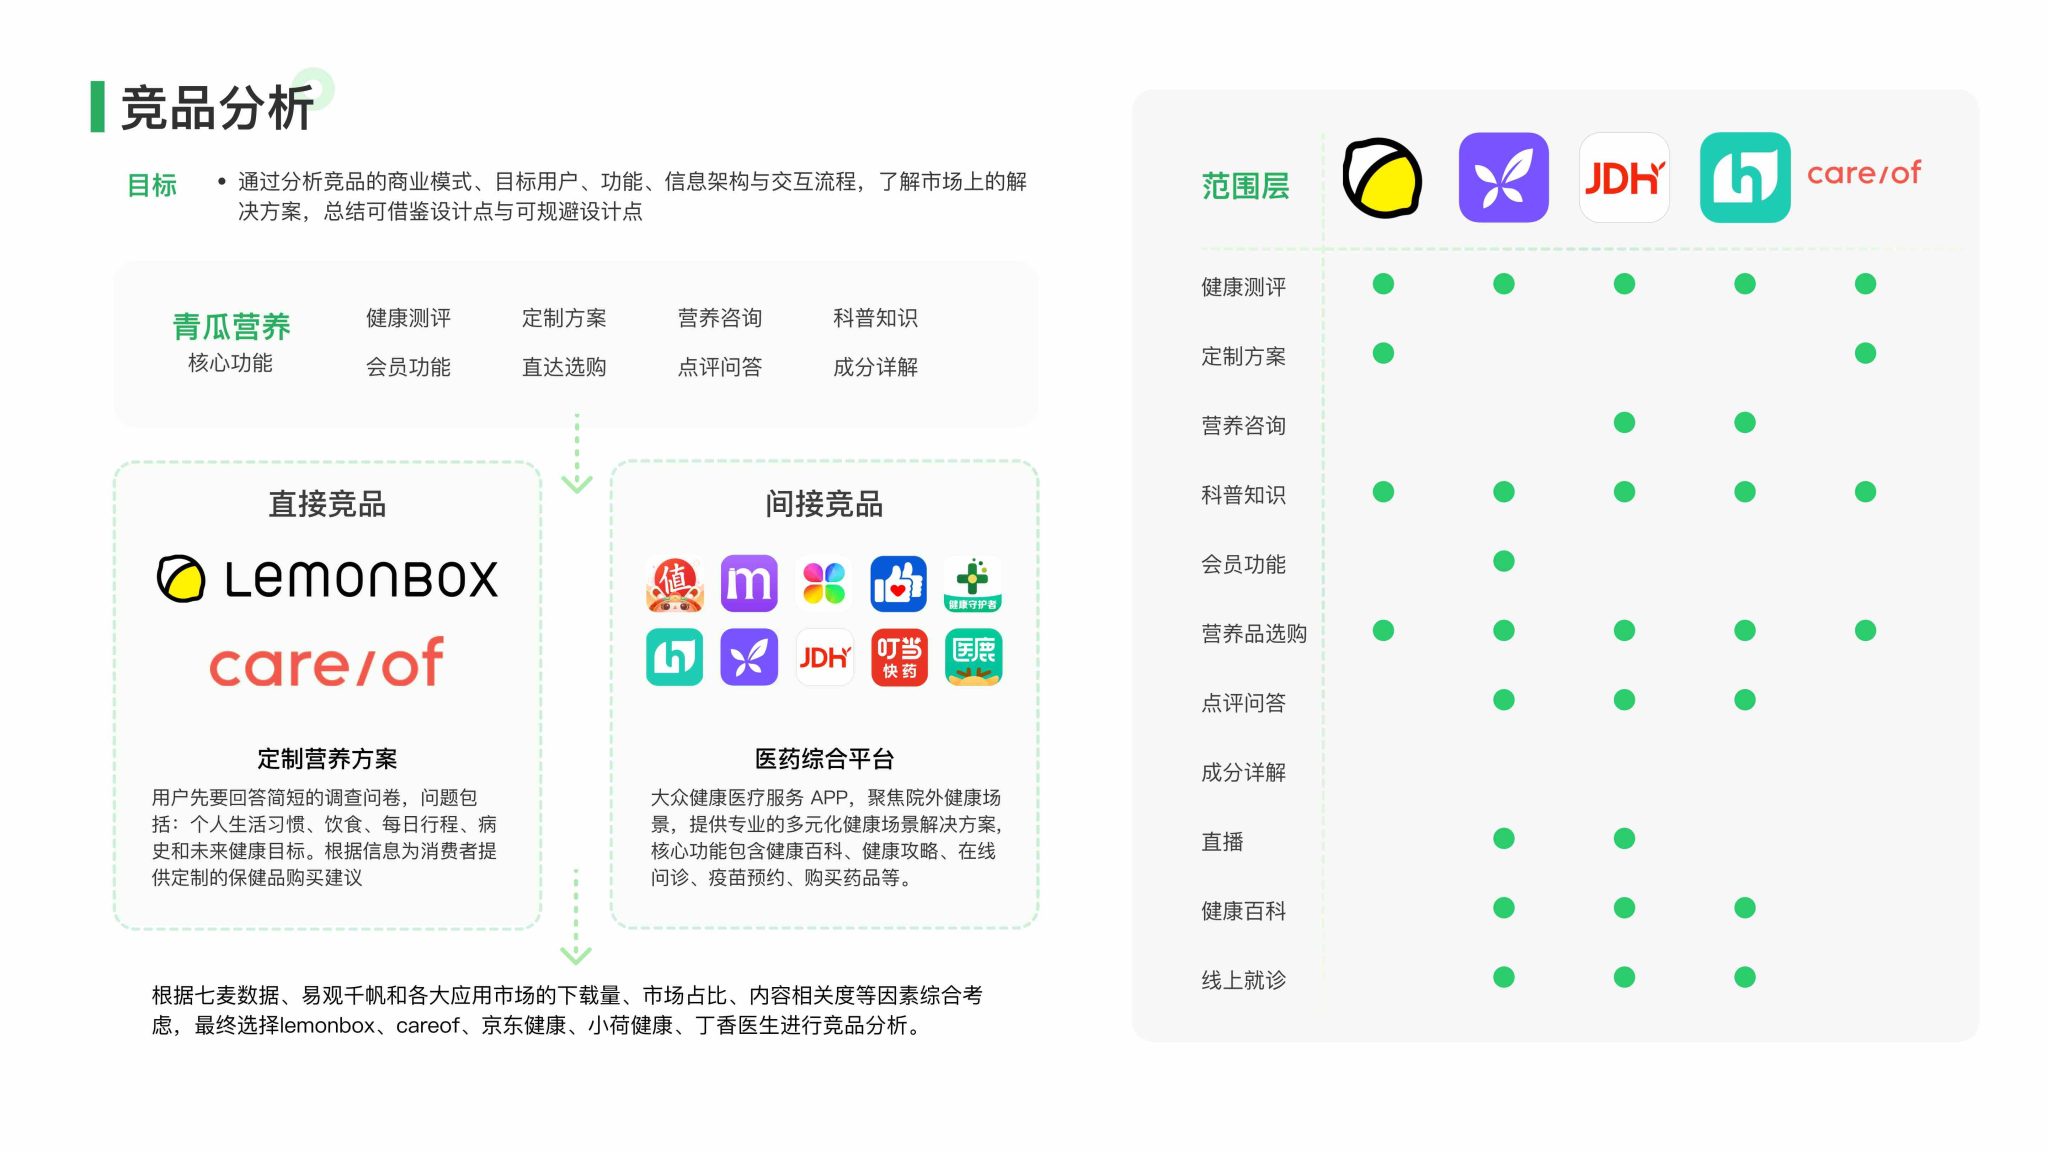Click 点评问答 in the 青瓜营养 feature panel
2048x1152 pixels.
tap(720, 367)
